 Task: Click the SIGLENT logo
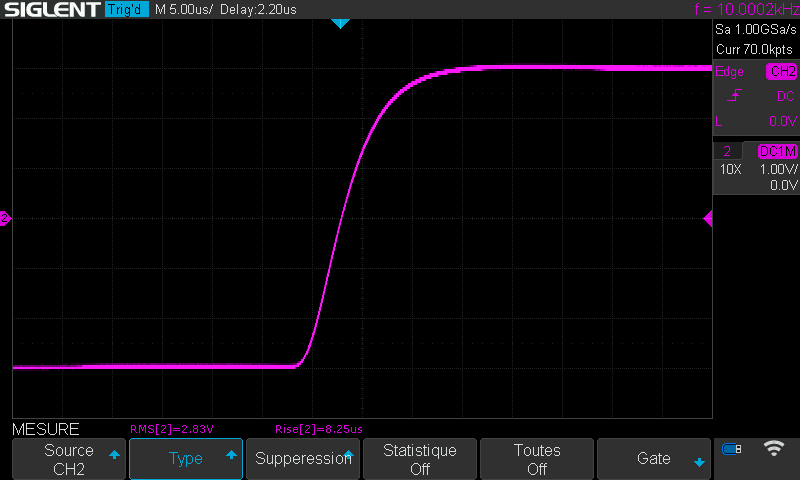pyautogui.click(x=52, y=9)
